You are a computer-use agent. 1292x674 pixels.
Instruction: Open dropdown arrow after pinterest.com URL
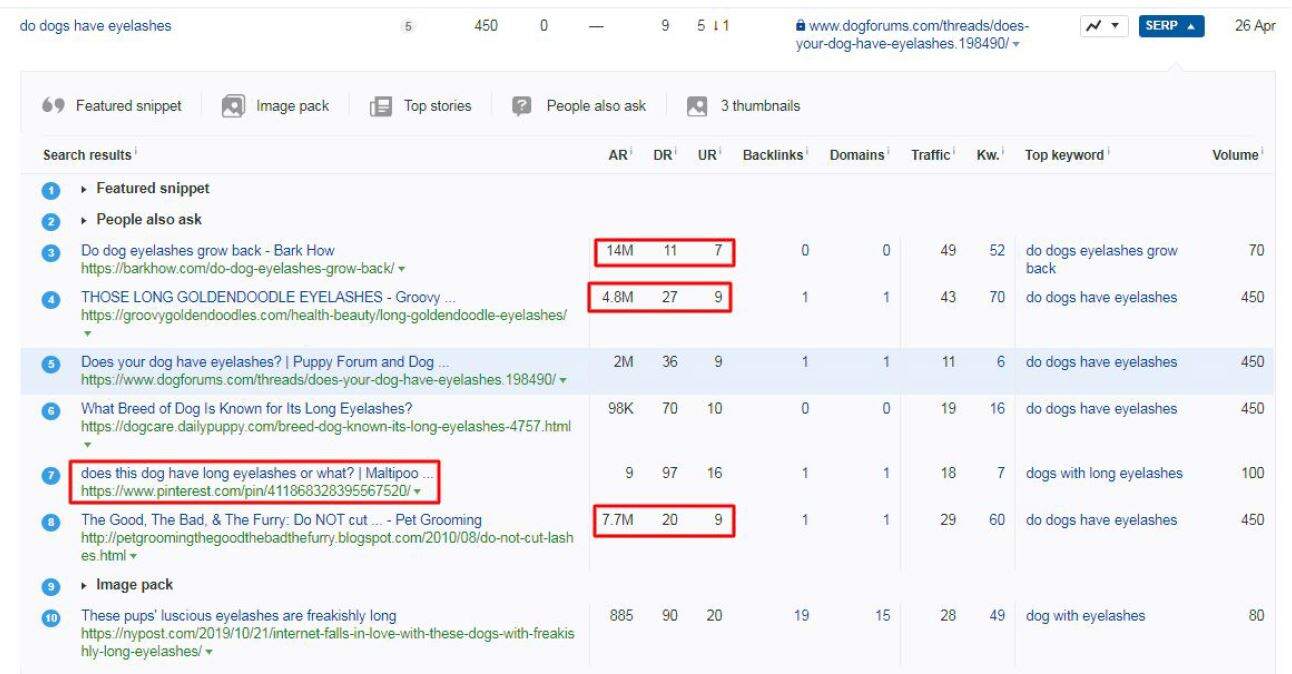click(x=417, y=491)
